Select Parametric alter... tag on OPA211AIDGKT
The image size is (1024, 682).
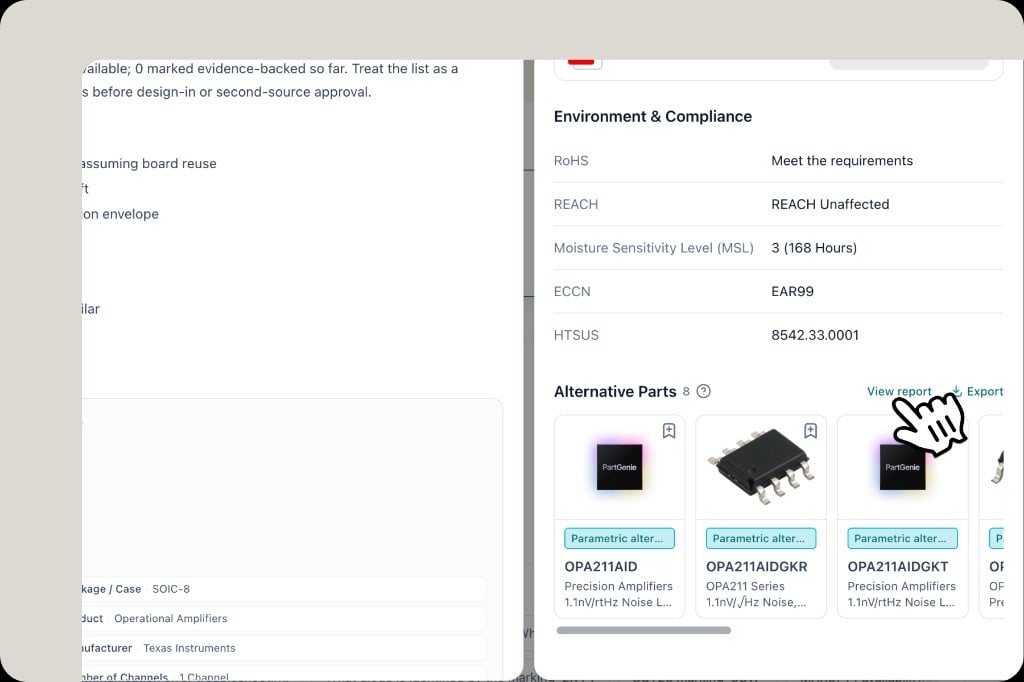tap(903, 538)
